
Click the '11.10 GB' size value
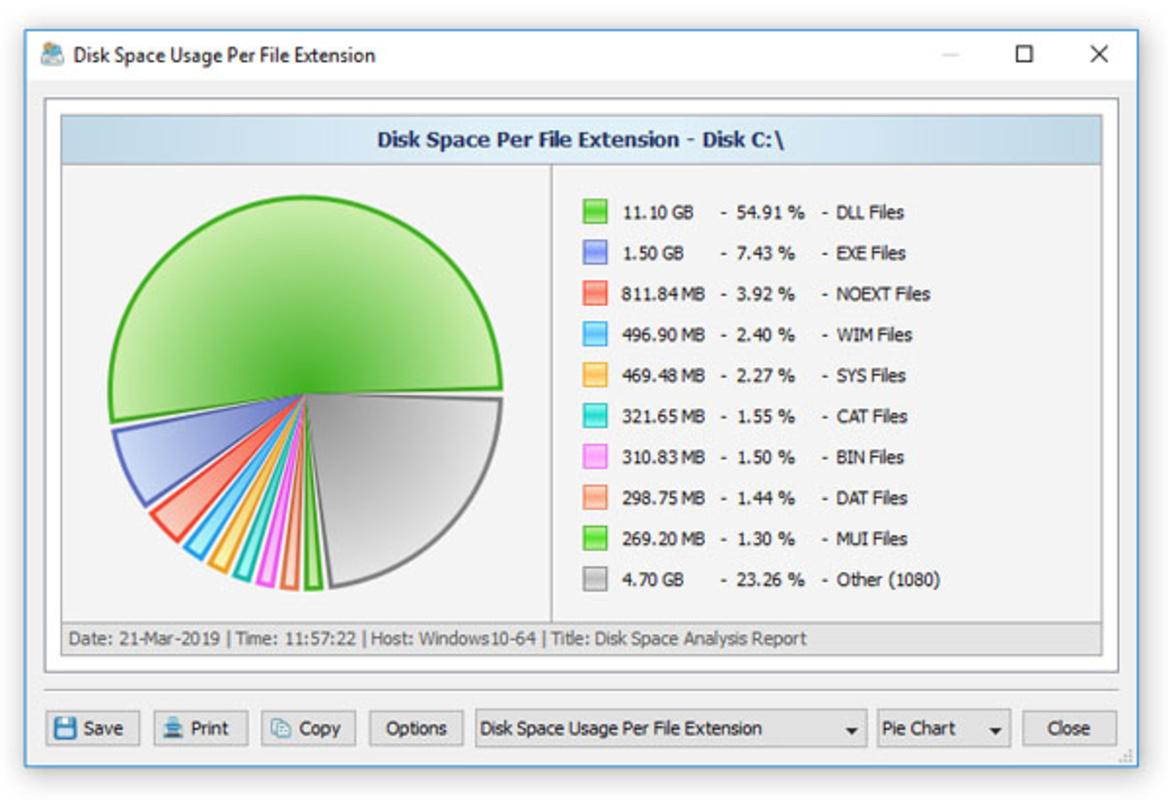click(658, 212)
